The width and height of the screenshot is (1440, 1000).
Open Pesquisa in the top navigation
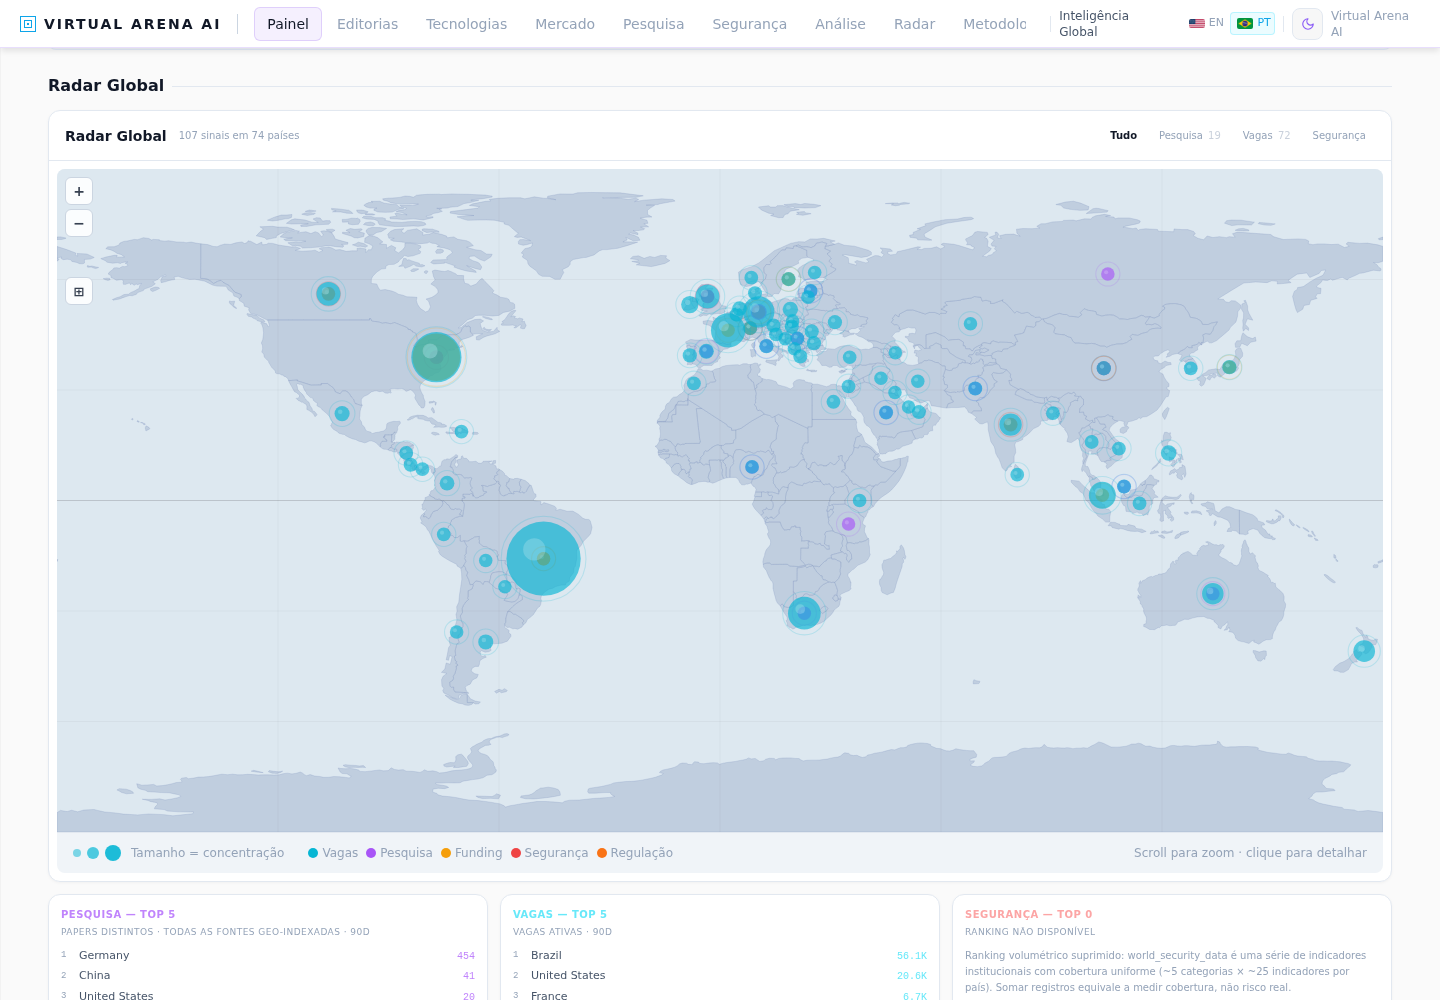click(x=653, y=24)
